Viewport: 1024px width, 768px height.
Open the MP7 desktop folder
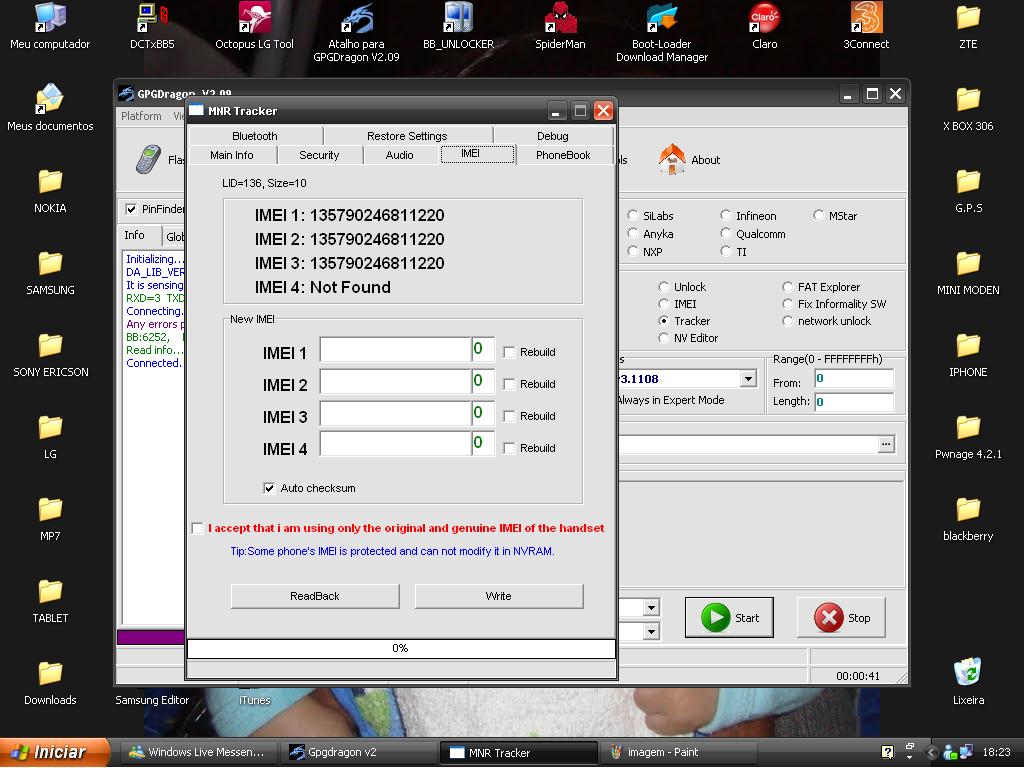pos(50,518)
